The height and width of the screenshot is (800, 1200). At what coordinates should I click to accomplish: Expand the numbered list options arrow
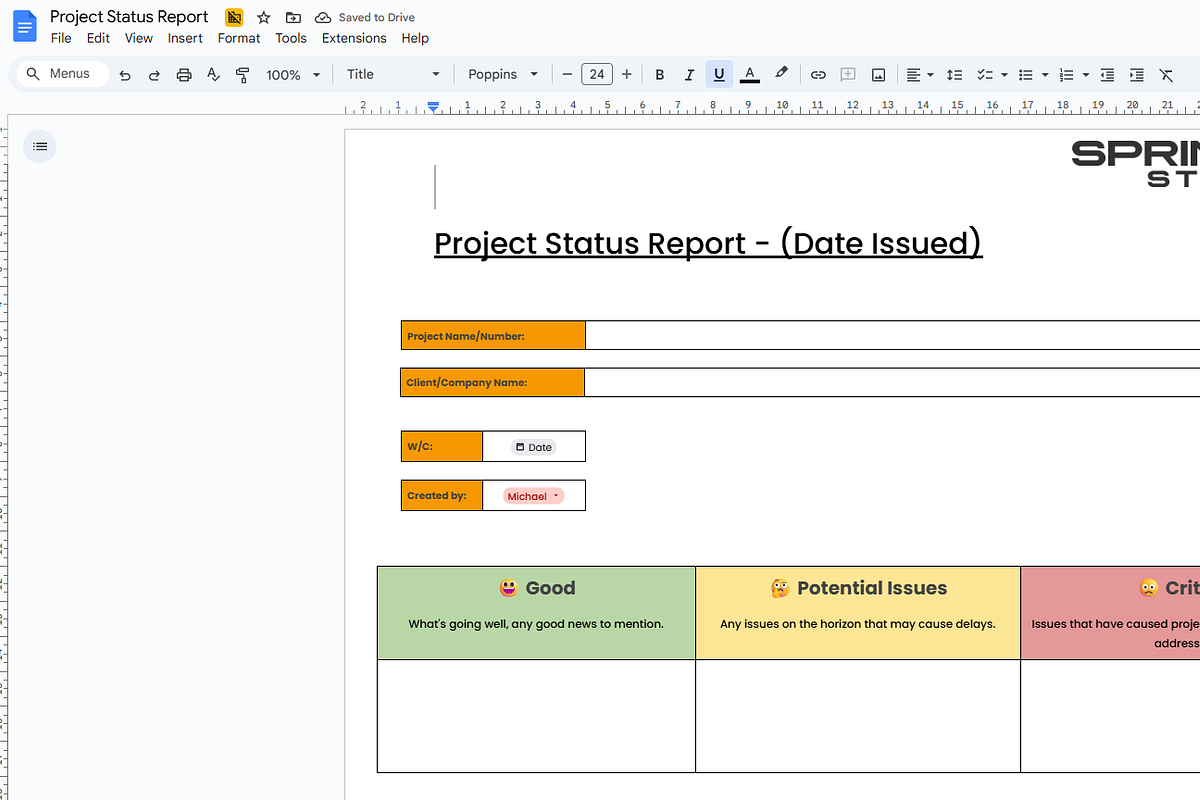coord(1086,75)
